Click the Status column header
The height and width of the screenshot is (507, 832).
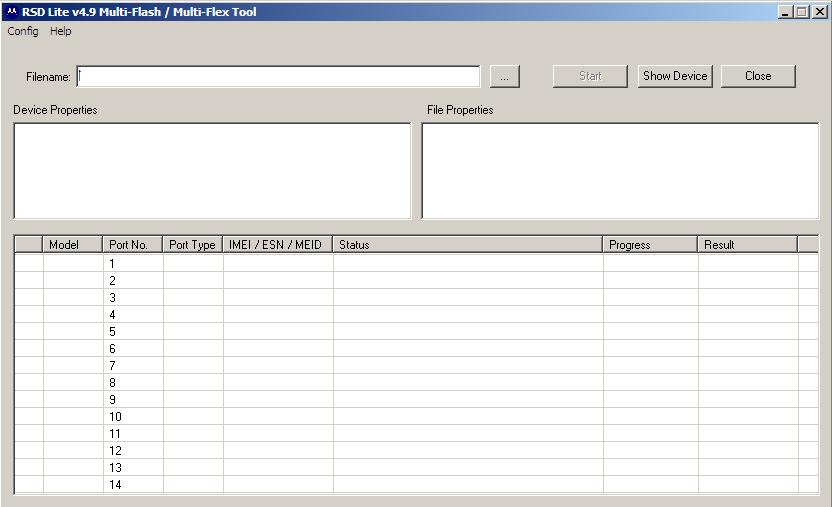pos(467,244)
